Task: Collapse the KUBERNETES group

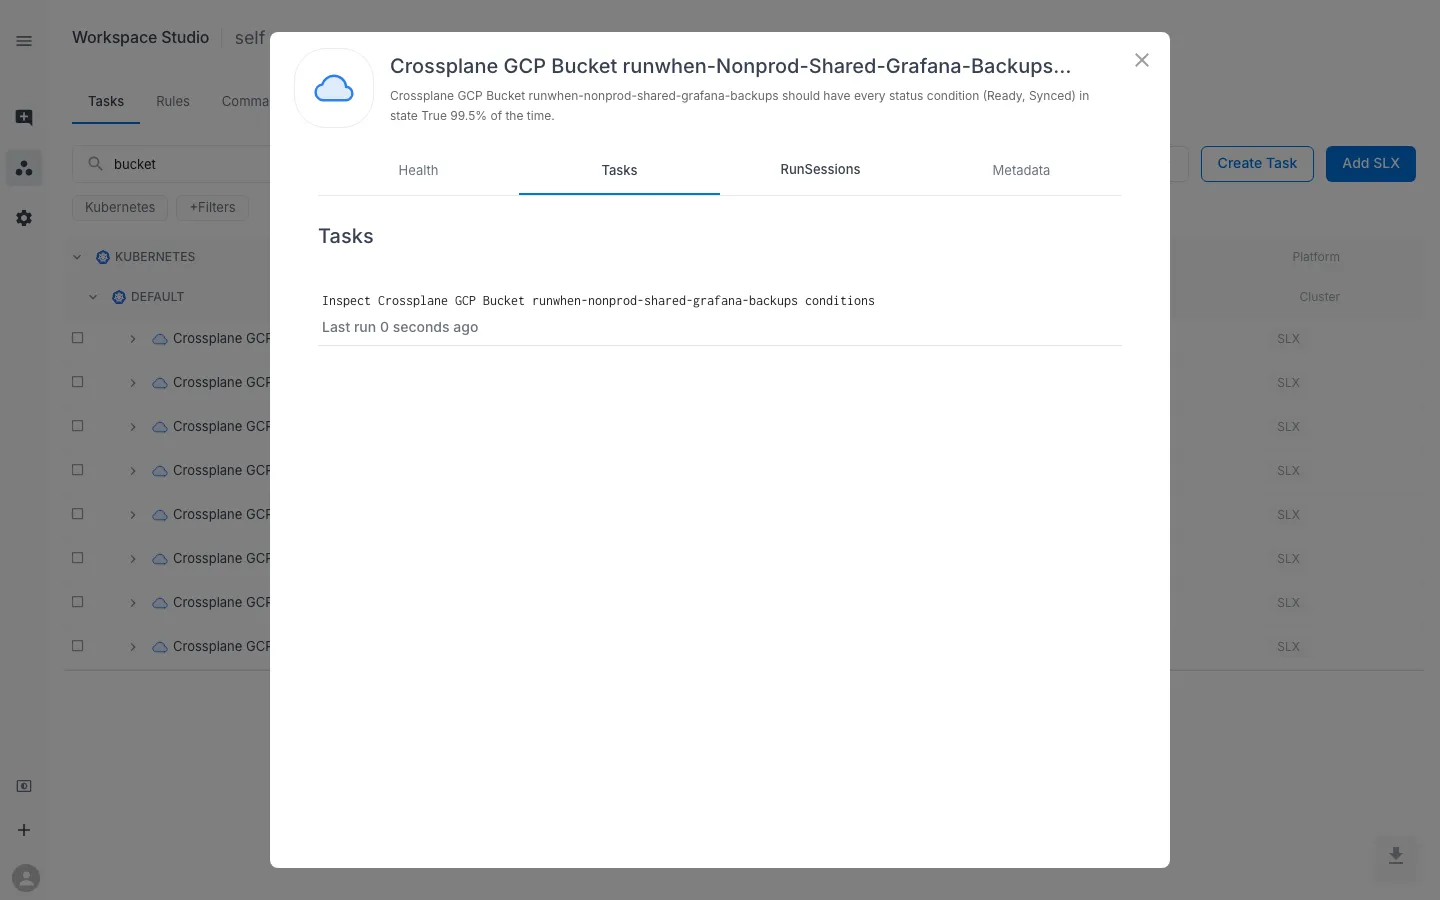Action: pos(77,257)
